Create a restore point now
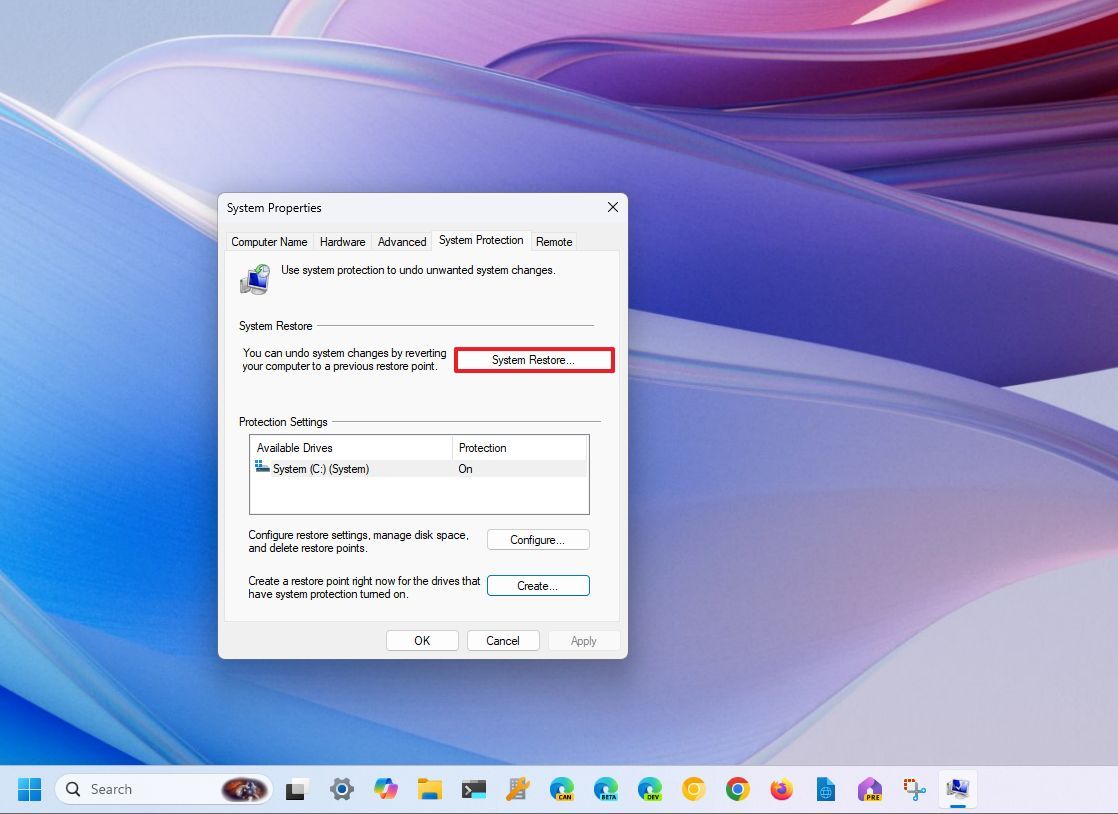Viewport: 1118px width, 814px height. pyautogui.click(x=538, y=585)
